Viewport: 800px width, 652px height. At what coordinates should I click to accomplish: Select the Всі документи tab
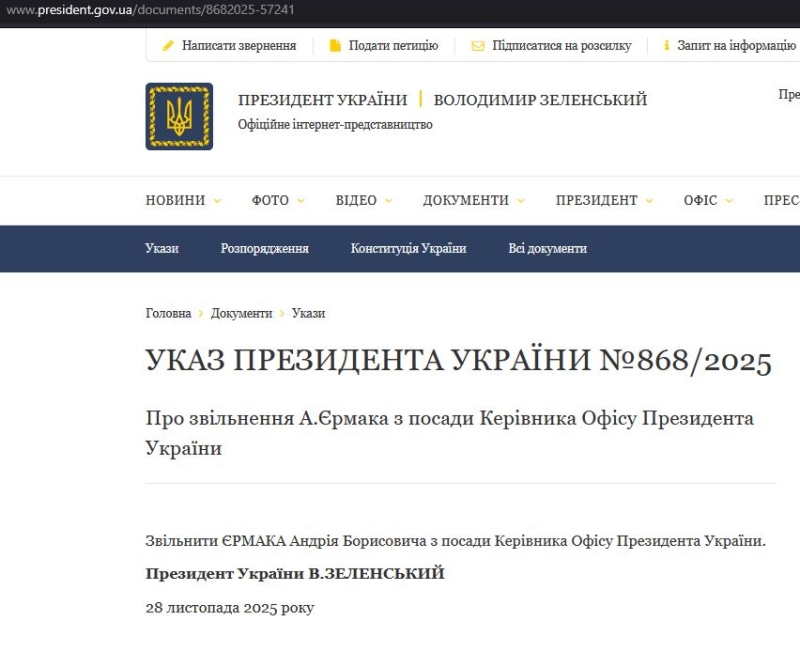547,248
